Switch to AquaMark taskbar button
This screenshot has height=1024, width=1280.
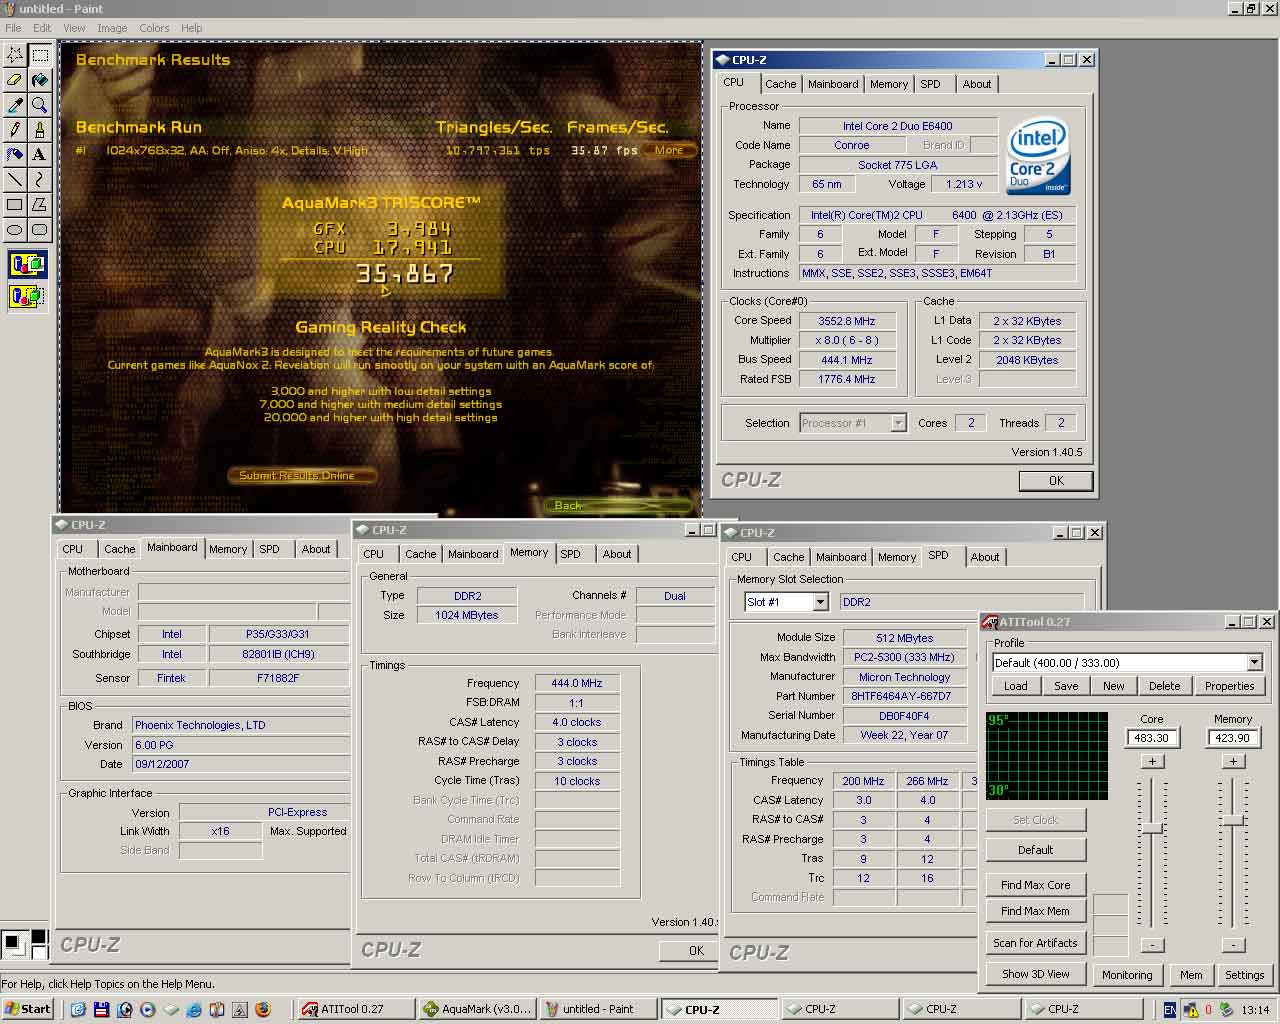[477, 1009]
